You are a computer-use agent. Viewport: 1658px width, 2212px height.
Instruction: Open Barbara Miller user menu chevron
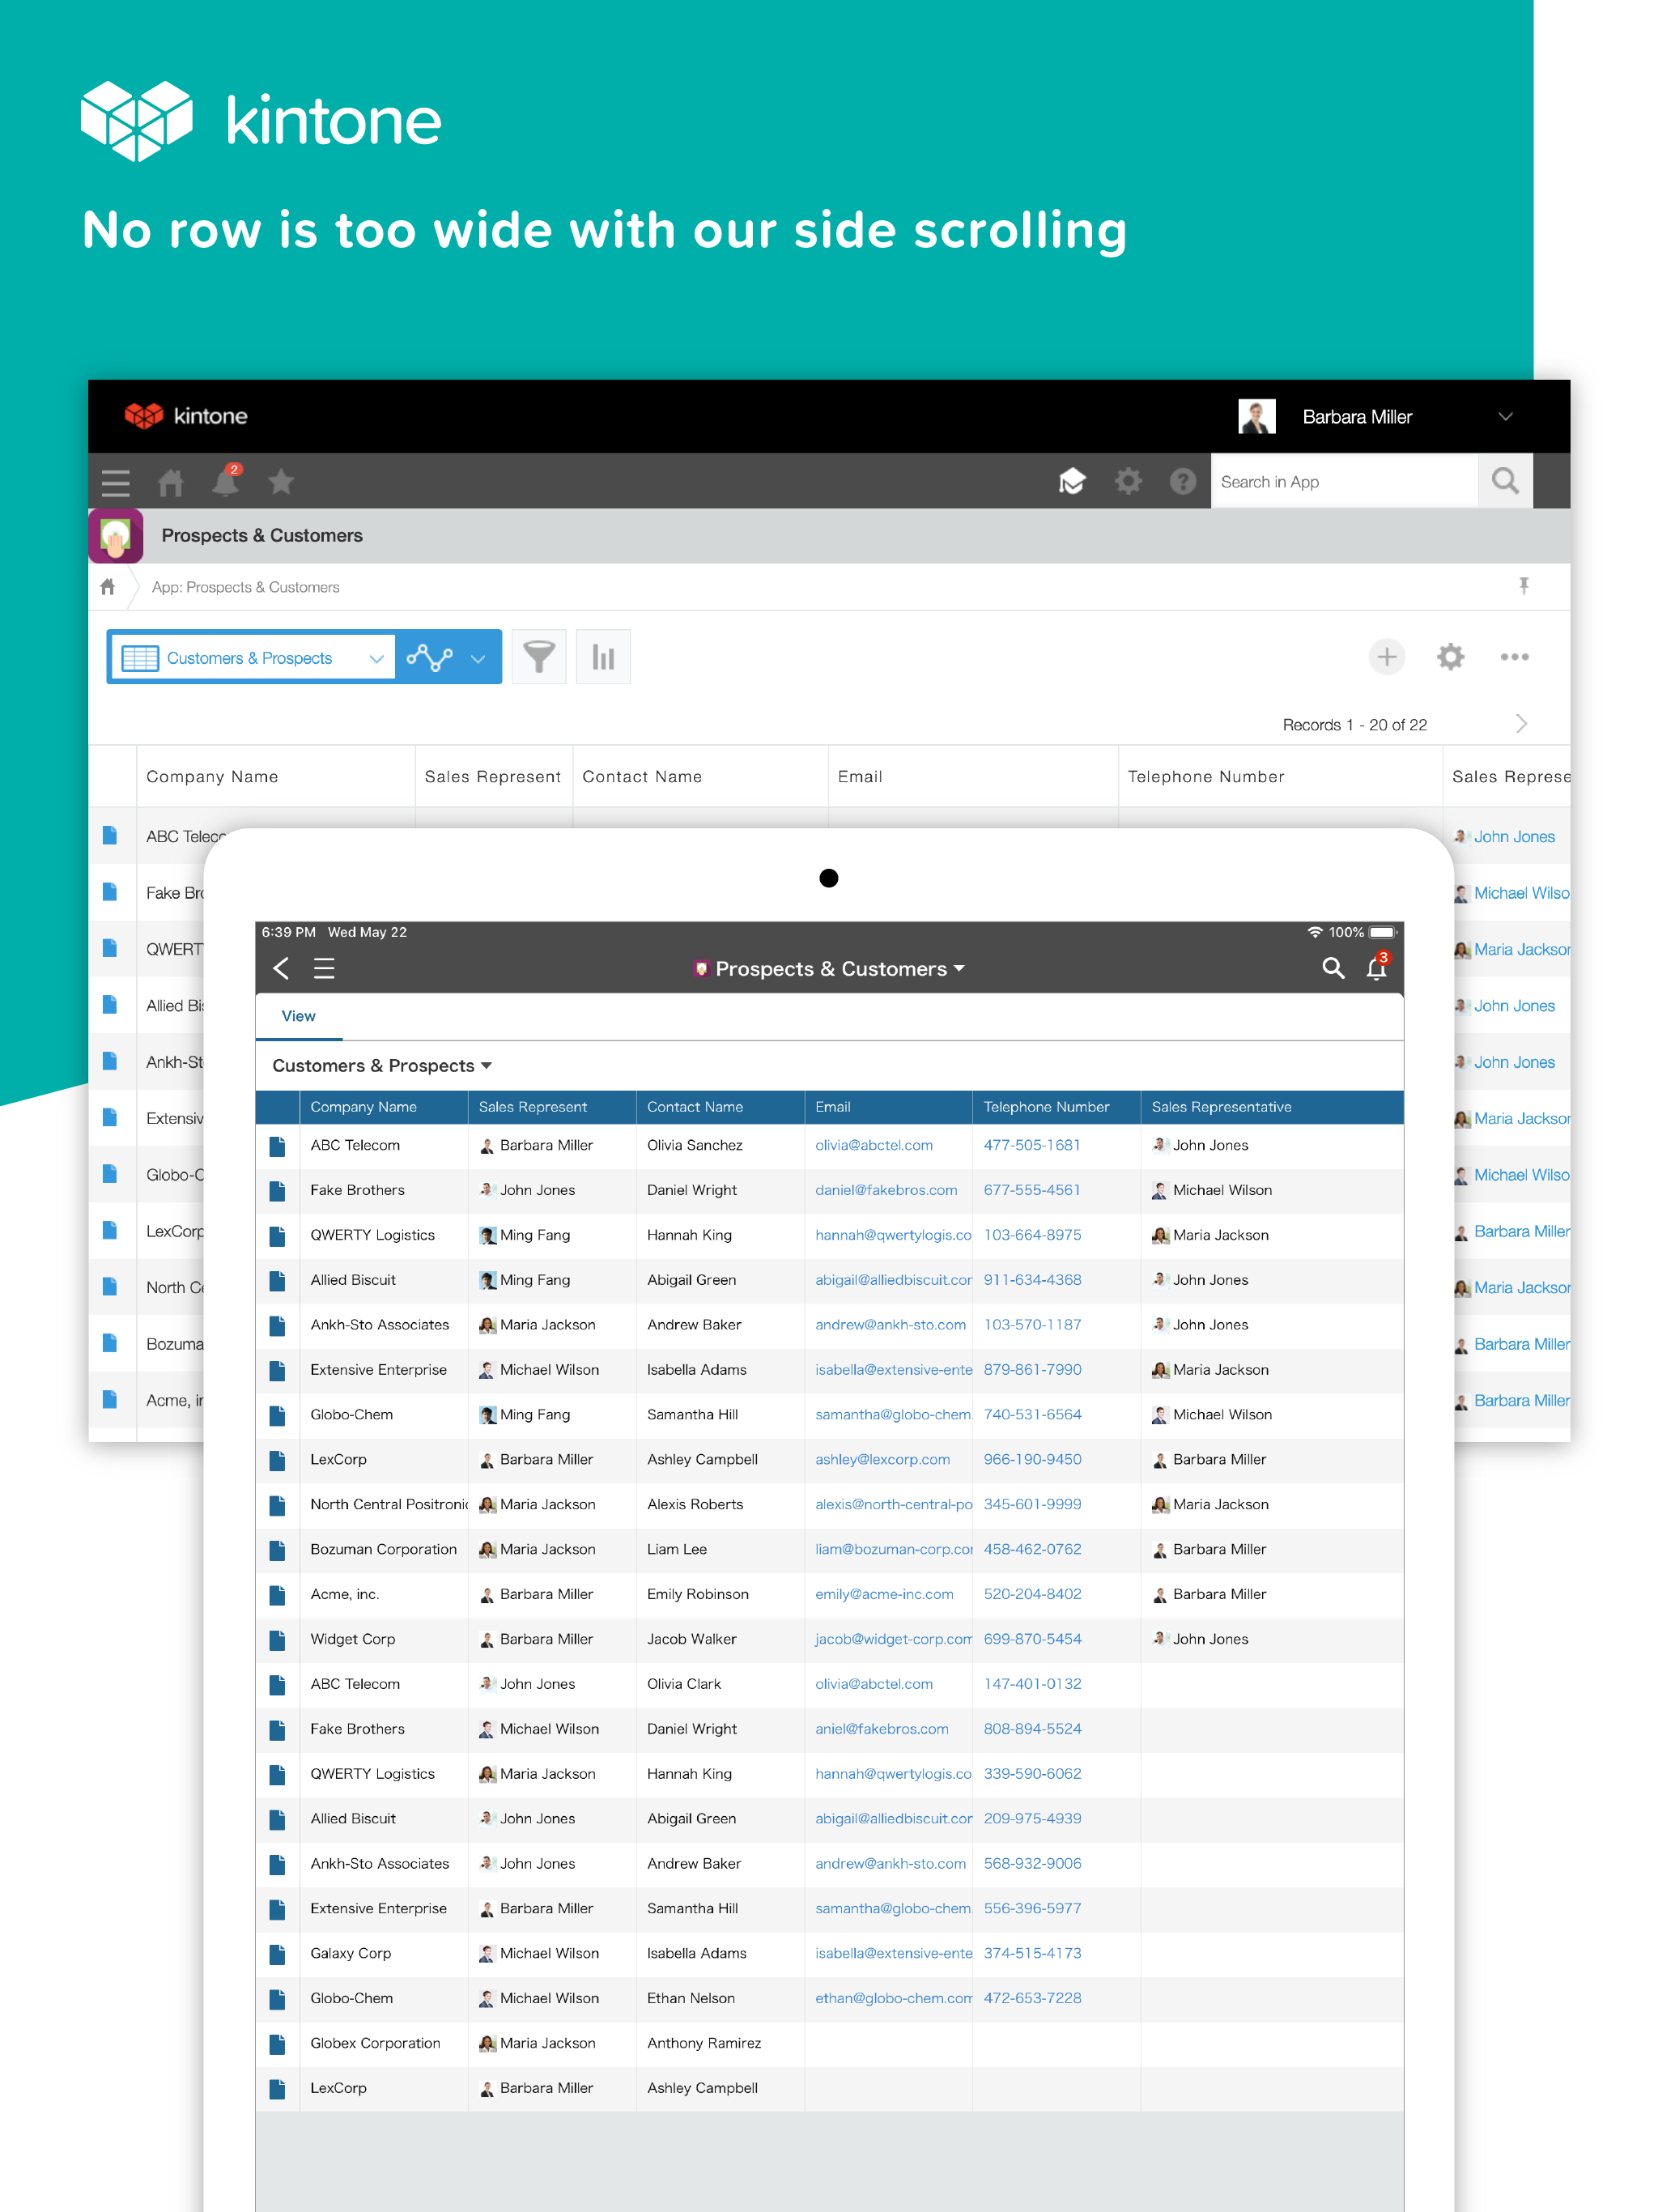click(1505, 417)
